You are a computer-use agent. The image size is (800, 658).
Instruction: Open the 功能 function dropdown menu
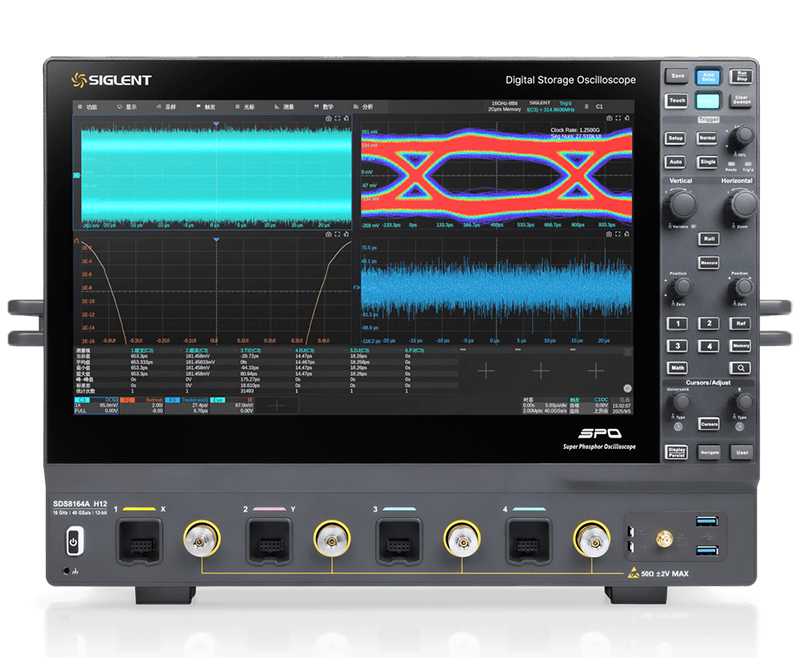(90, 105)
